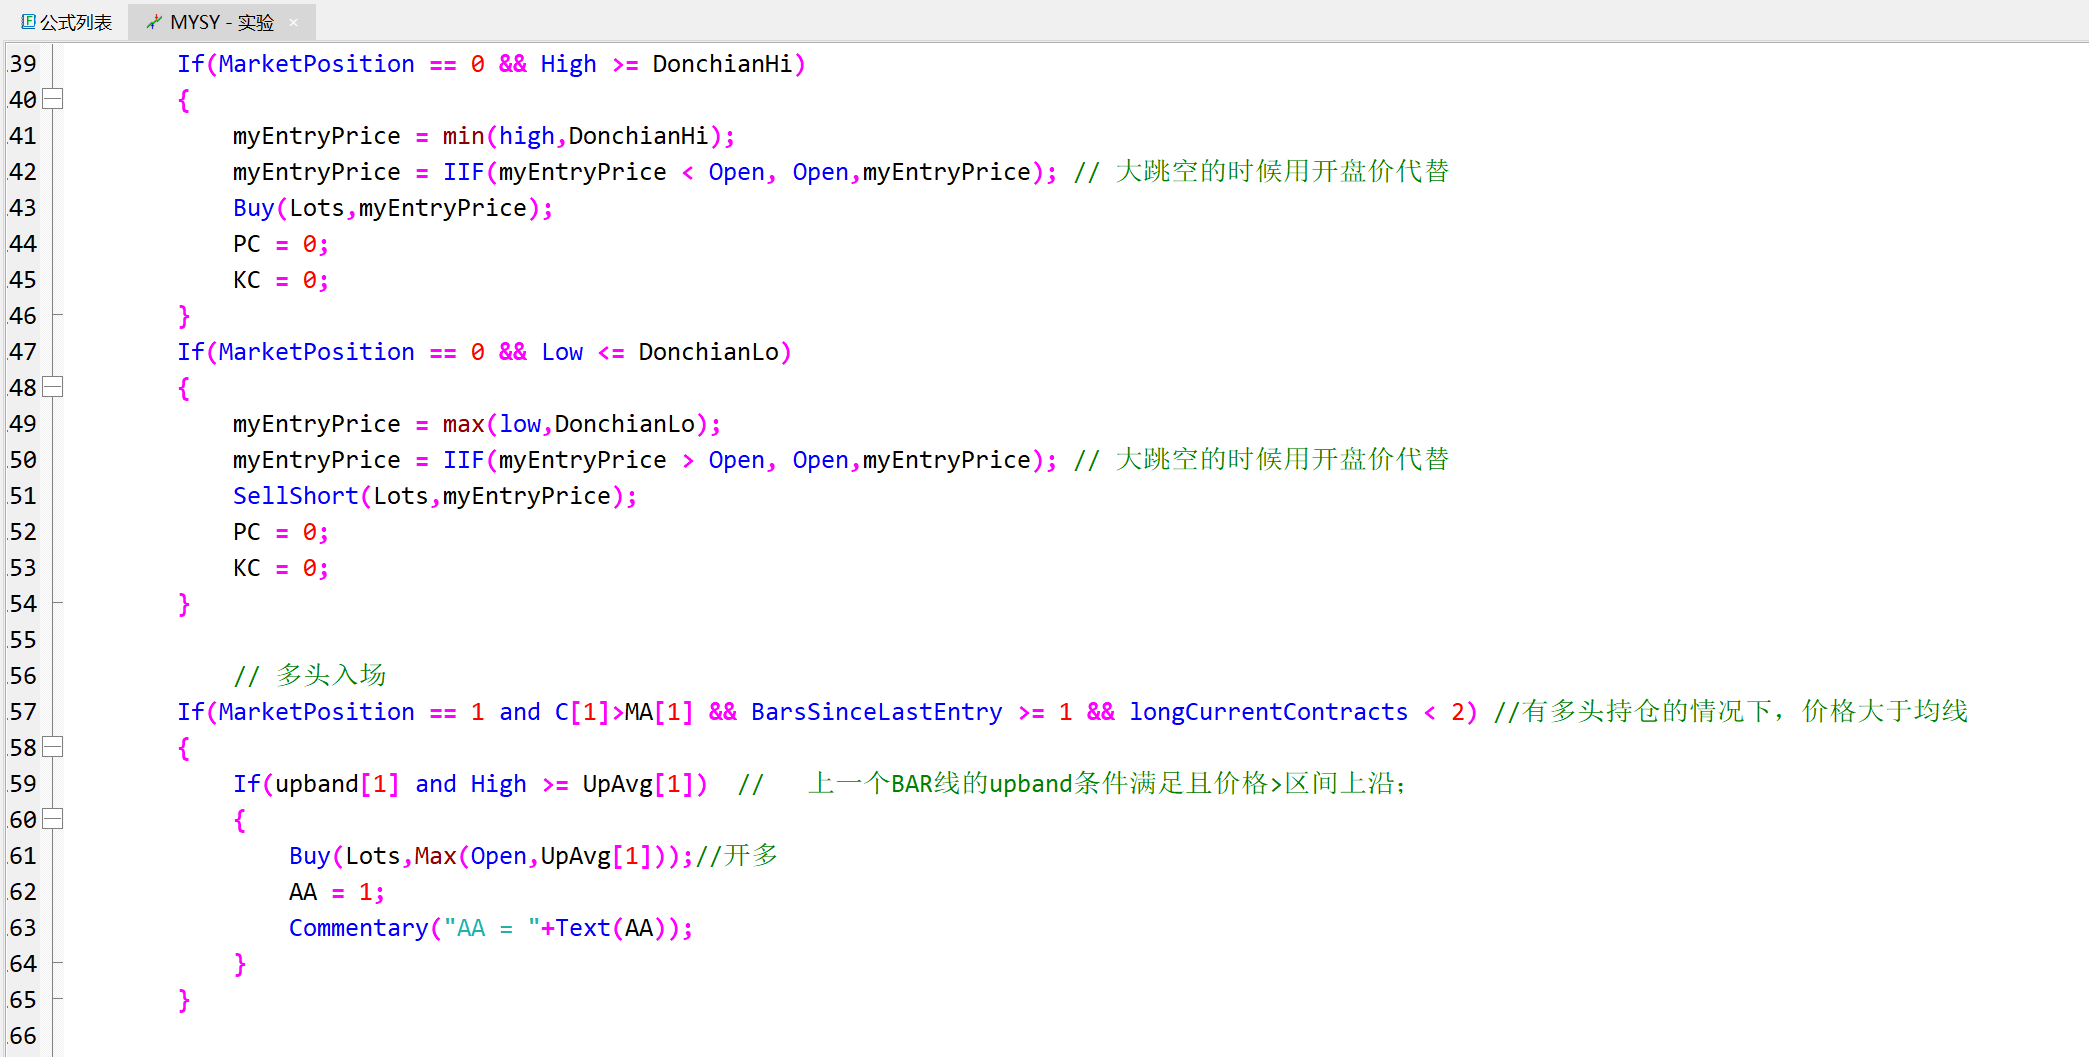
Task: Click SellShort on line 51
Action: coord(295,496)
